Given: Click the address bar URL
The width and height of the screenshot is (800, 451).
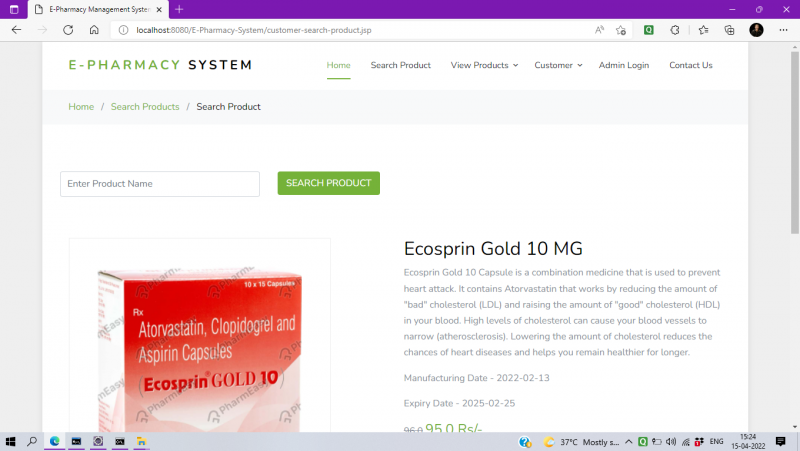Looking at the screenshot, I should coord(254,30).
